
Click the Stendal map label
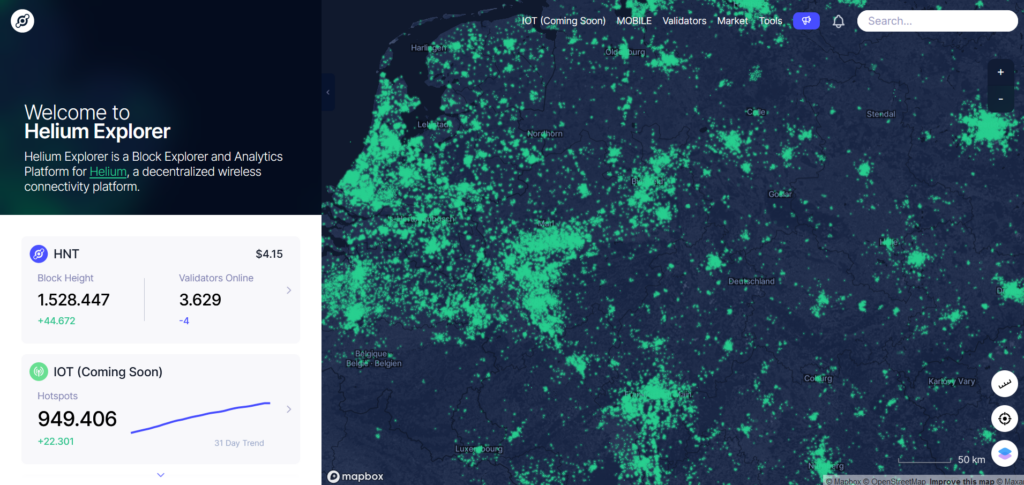point(881,114)
